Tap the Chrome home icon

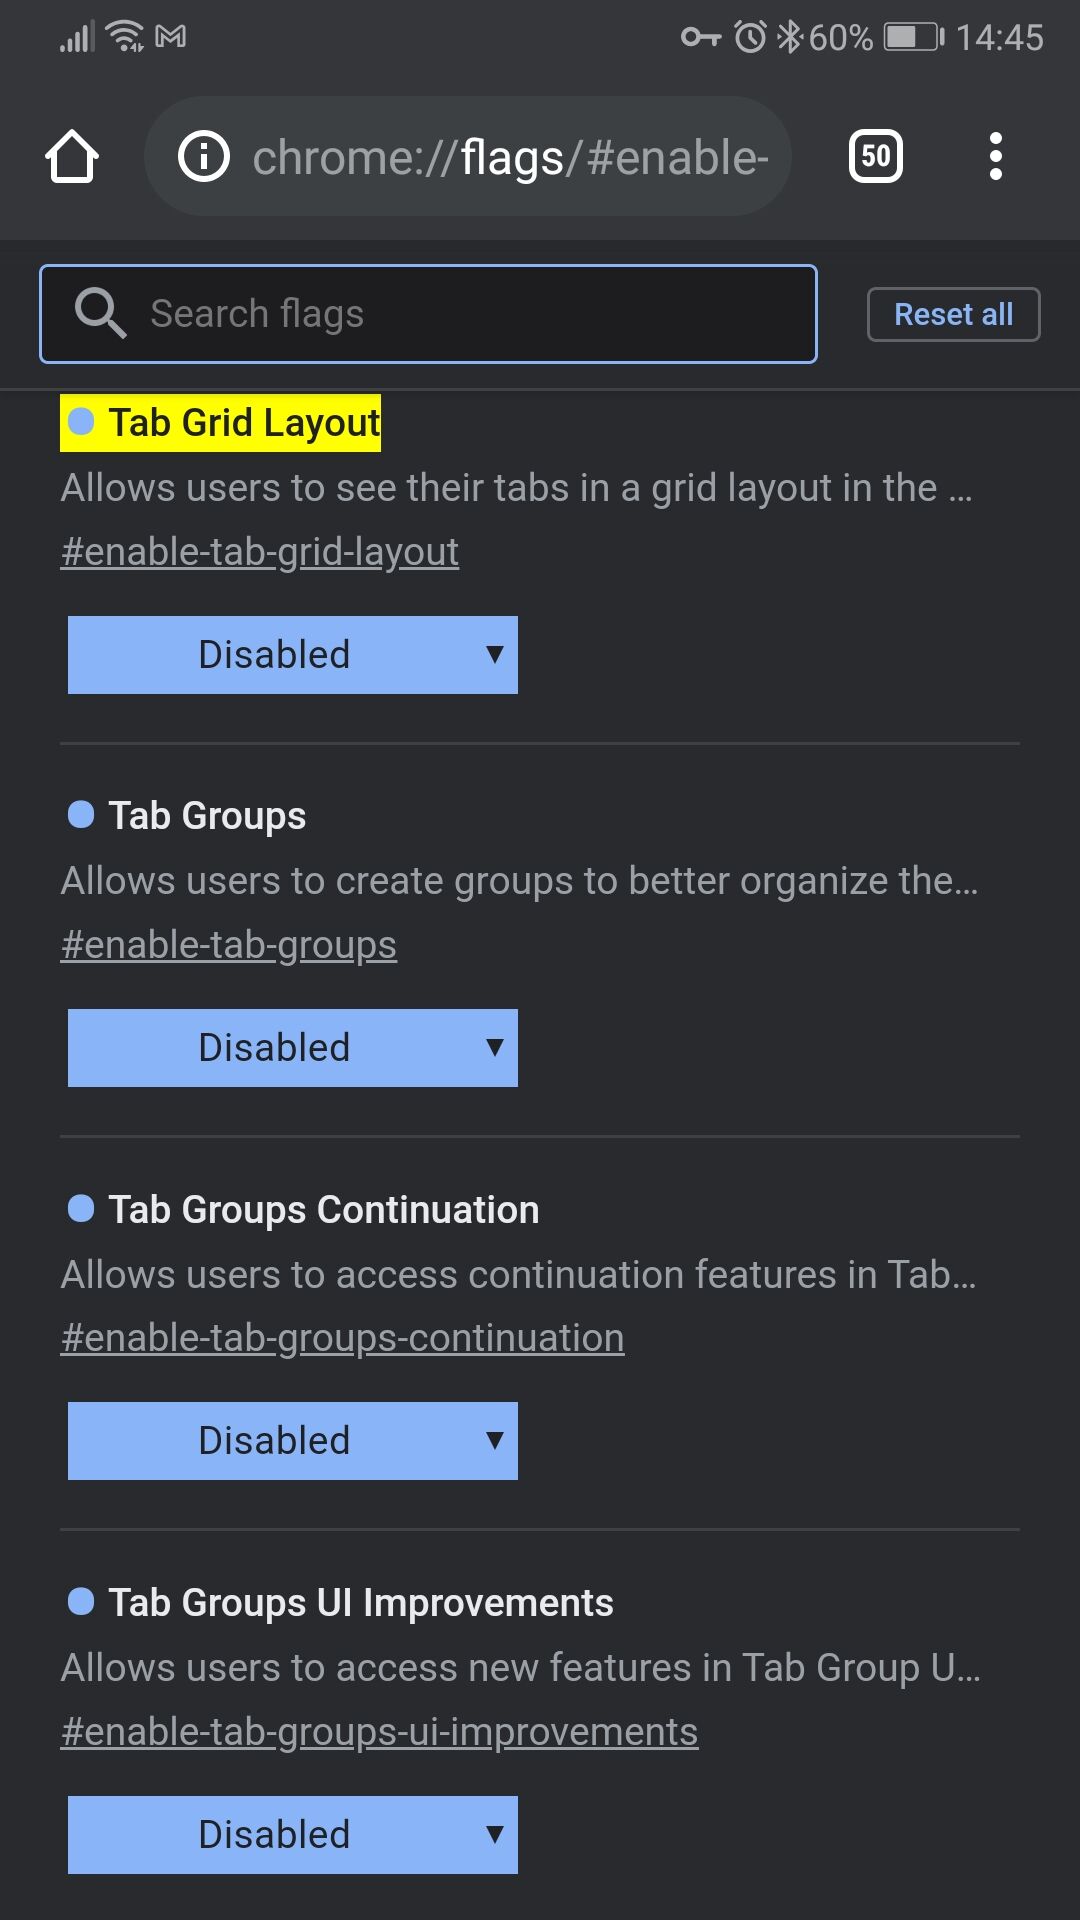(72, 157)
